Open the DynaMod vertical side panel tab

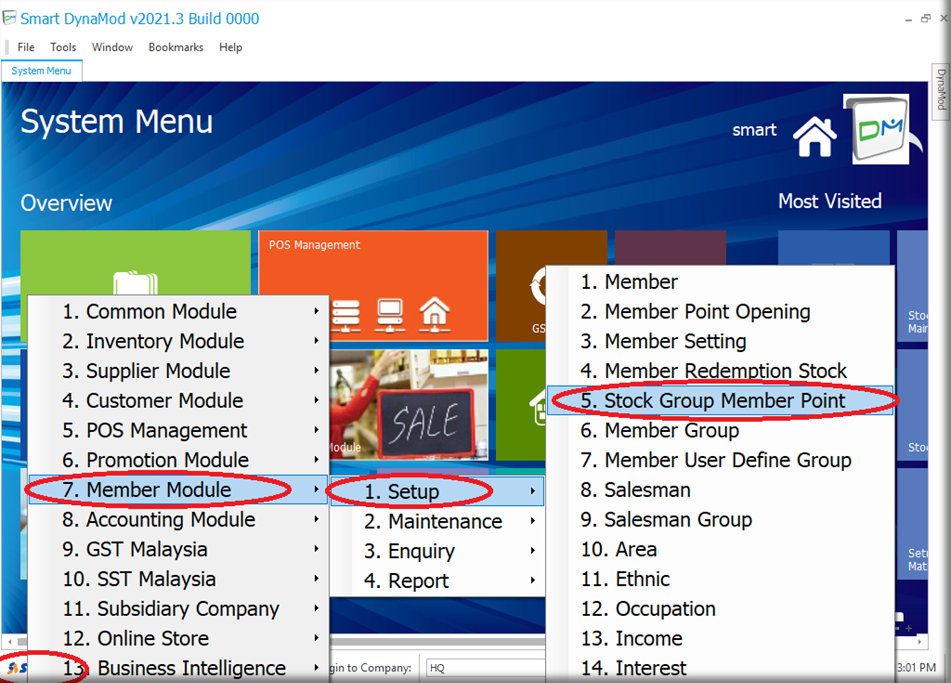click(941, 90)
